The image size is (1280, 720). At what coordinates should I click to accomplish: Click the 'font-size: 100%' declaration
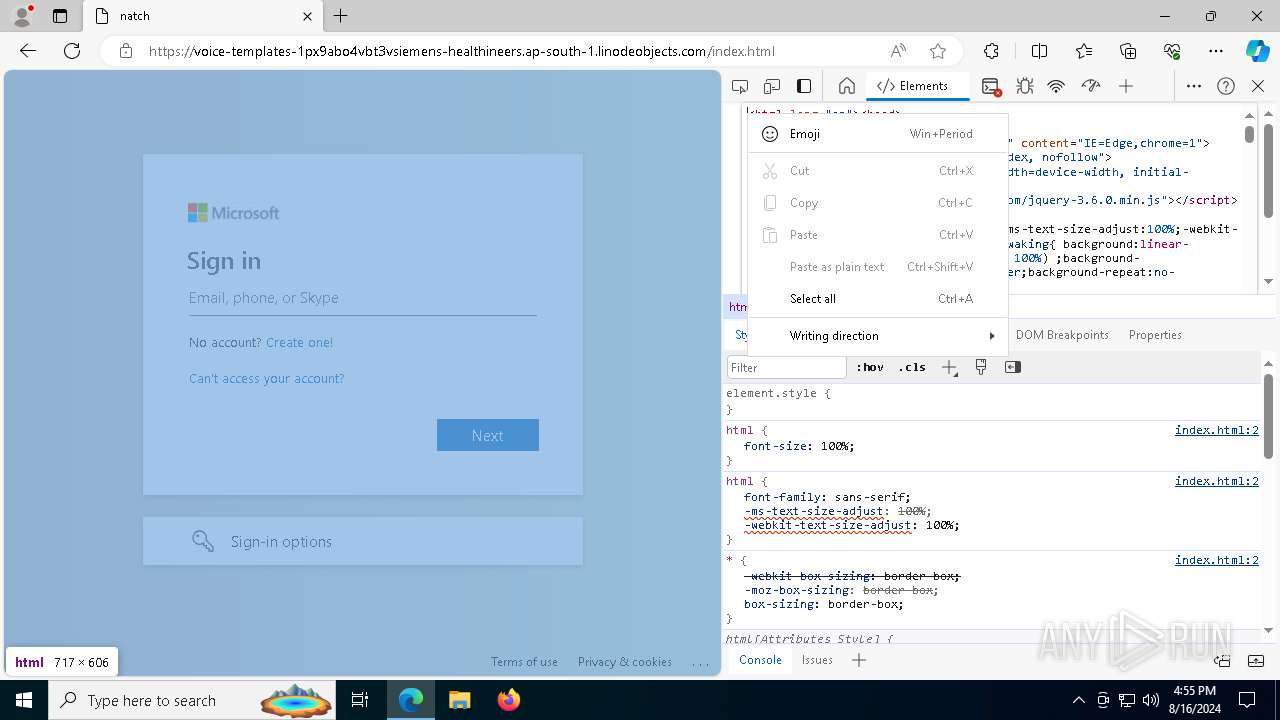coord(799,446)
